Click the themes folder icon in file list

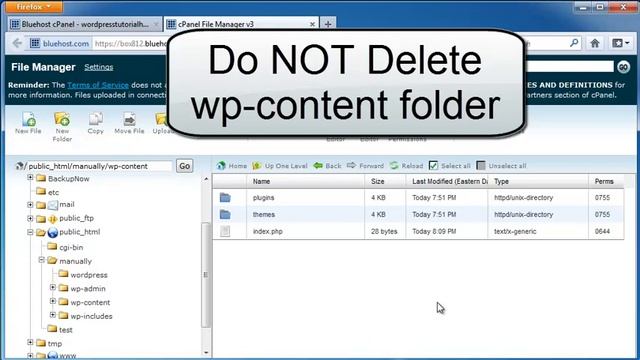225,214
